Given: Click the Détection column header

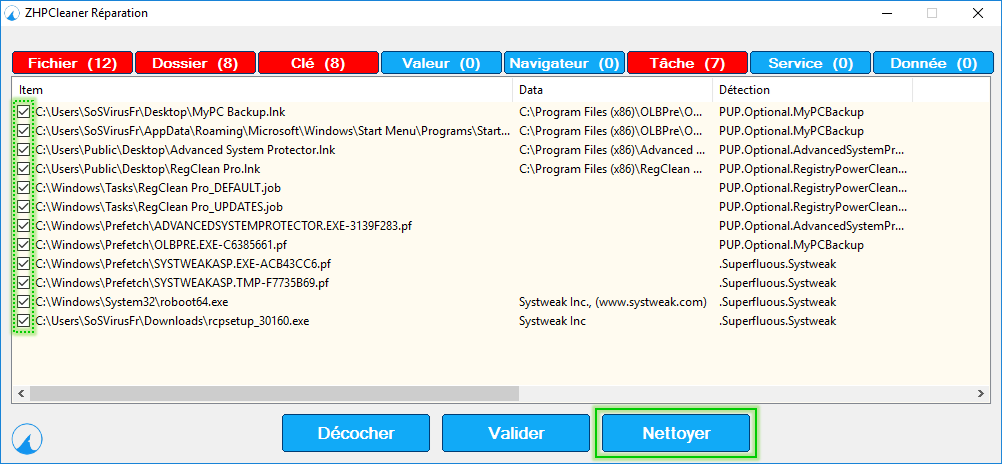Looking at the screenshot, I should coord(810,90).
